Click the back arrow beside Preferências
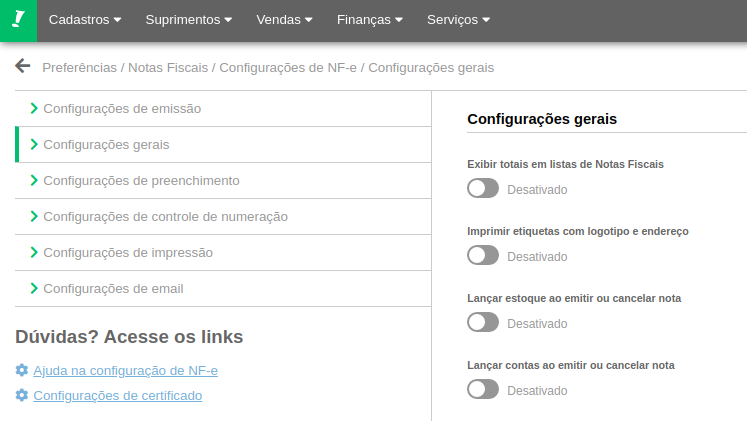747x421 pixels. point(23,67)
